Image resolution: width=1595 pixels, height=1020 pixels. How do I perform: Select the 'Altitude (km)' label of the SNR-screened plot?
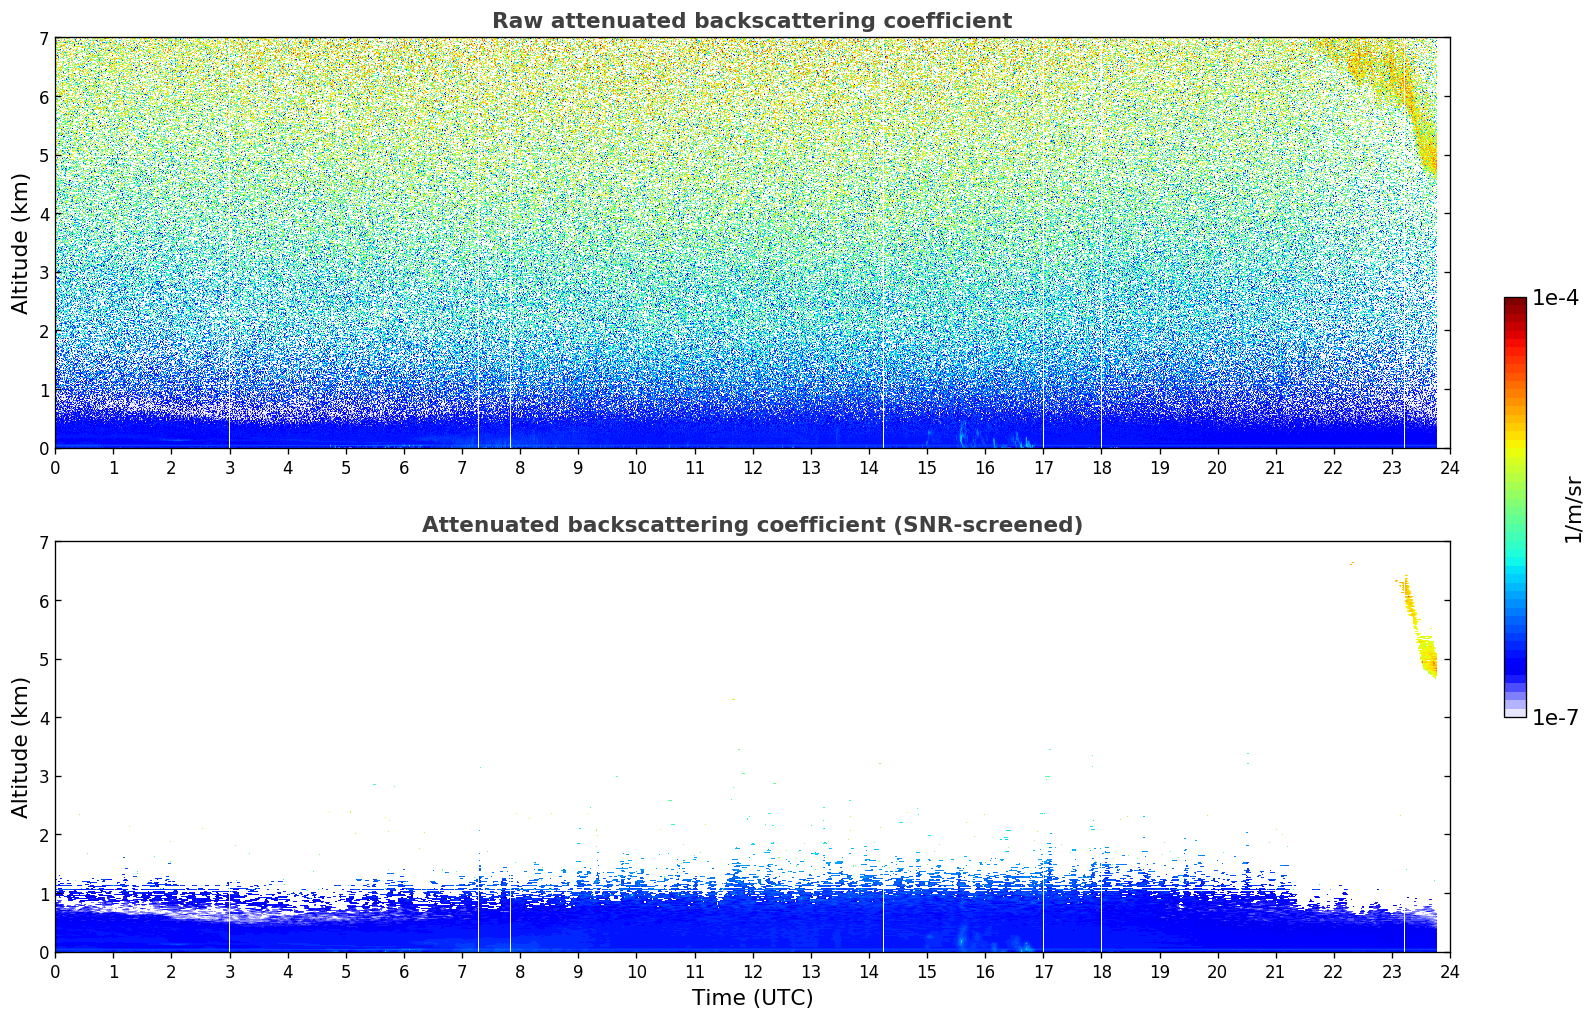click(21, 747)
